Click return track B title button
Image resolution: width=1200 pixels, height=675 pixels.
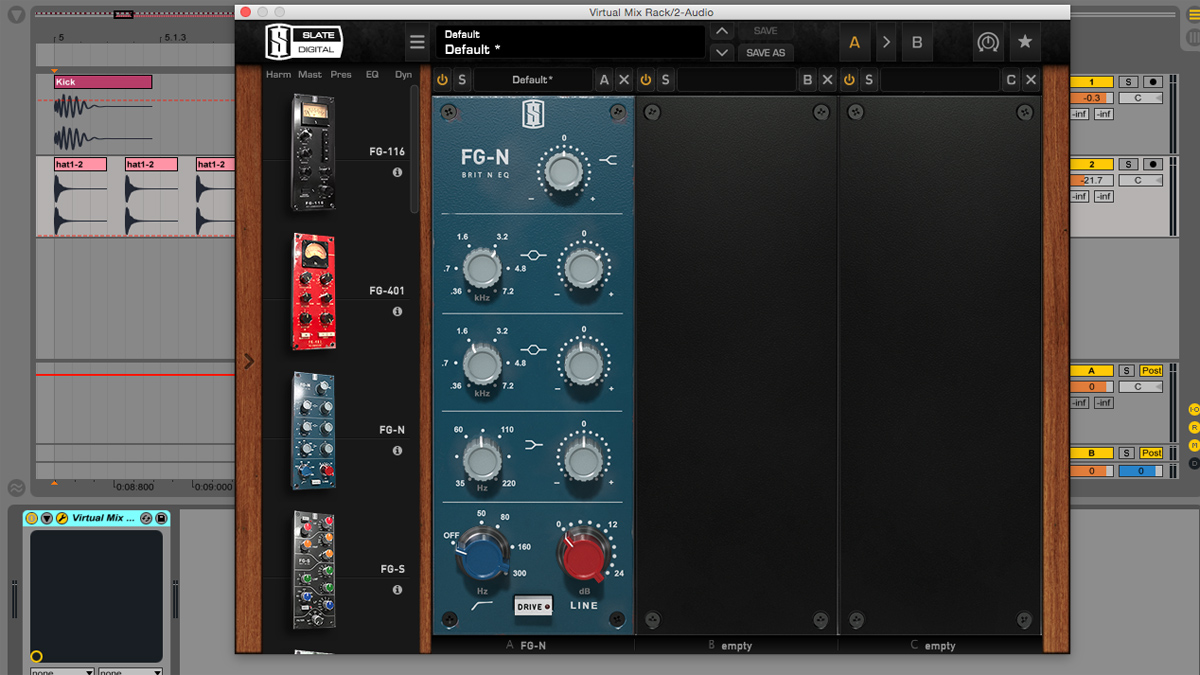(1092, 453)
